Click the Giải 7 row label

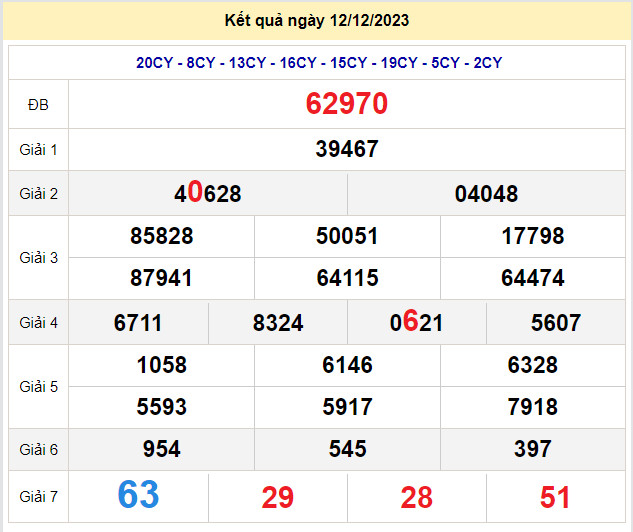[38, 496]
